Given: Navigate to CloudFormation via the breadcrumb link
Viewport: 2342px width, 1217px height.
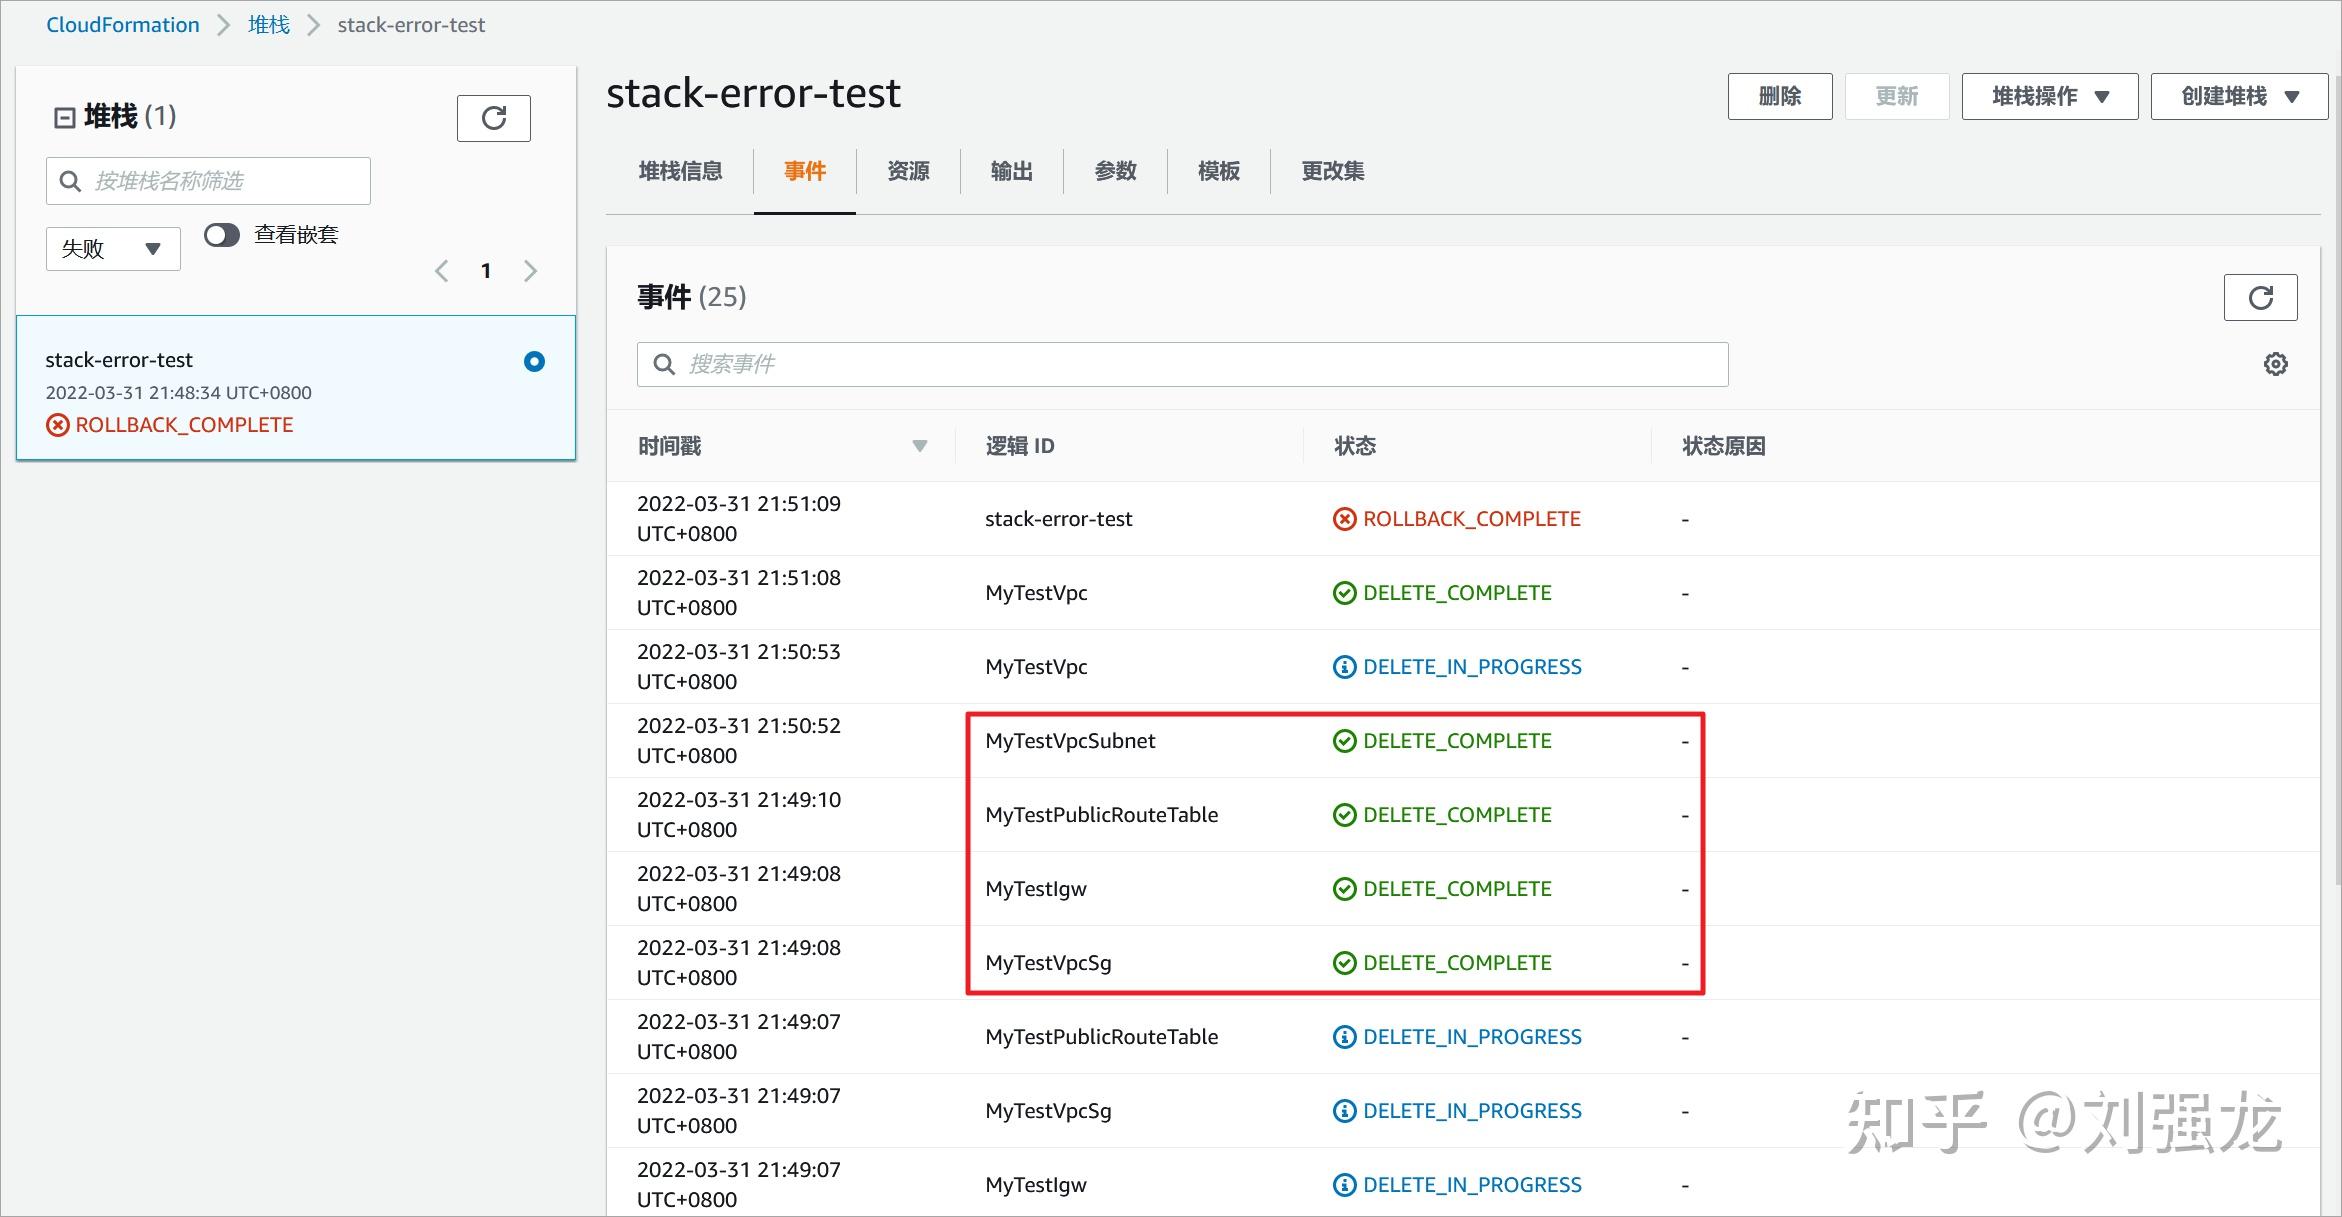Looking at the screenshot, I should tap(122, 24).
